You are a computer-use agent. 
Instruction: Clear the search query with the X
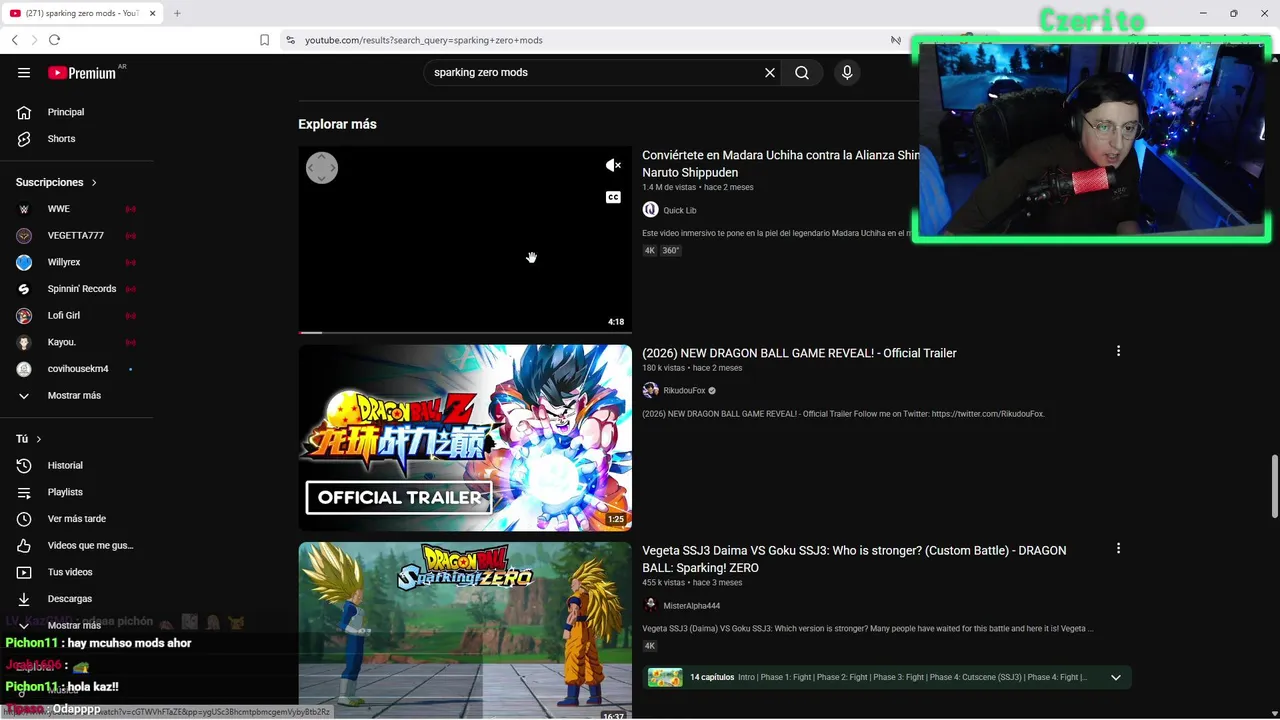(x=770, y=72)
